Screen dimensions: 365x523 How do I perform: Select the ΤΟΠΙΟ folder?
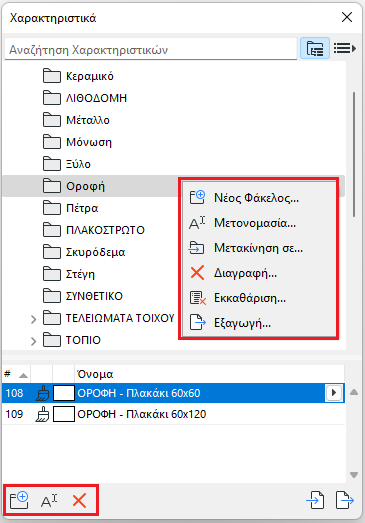72,340
